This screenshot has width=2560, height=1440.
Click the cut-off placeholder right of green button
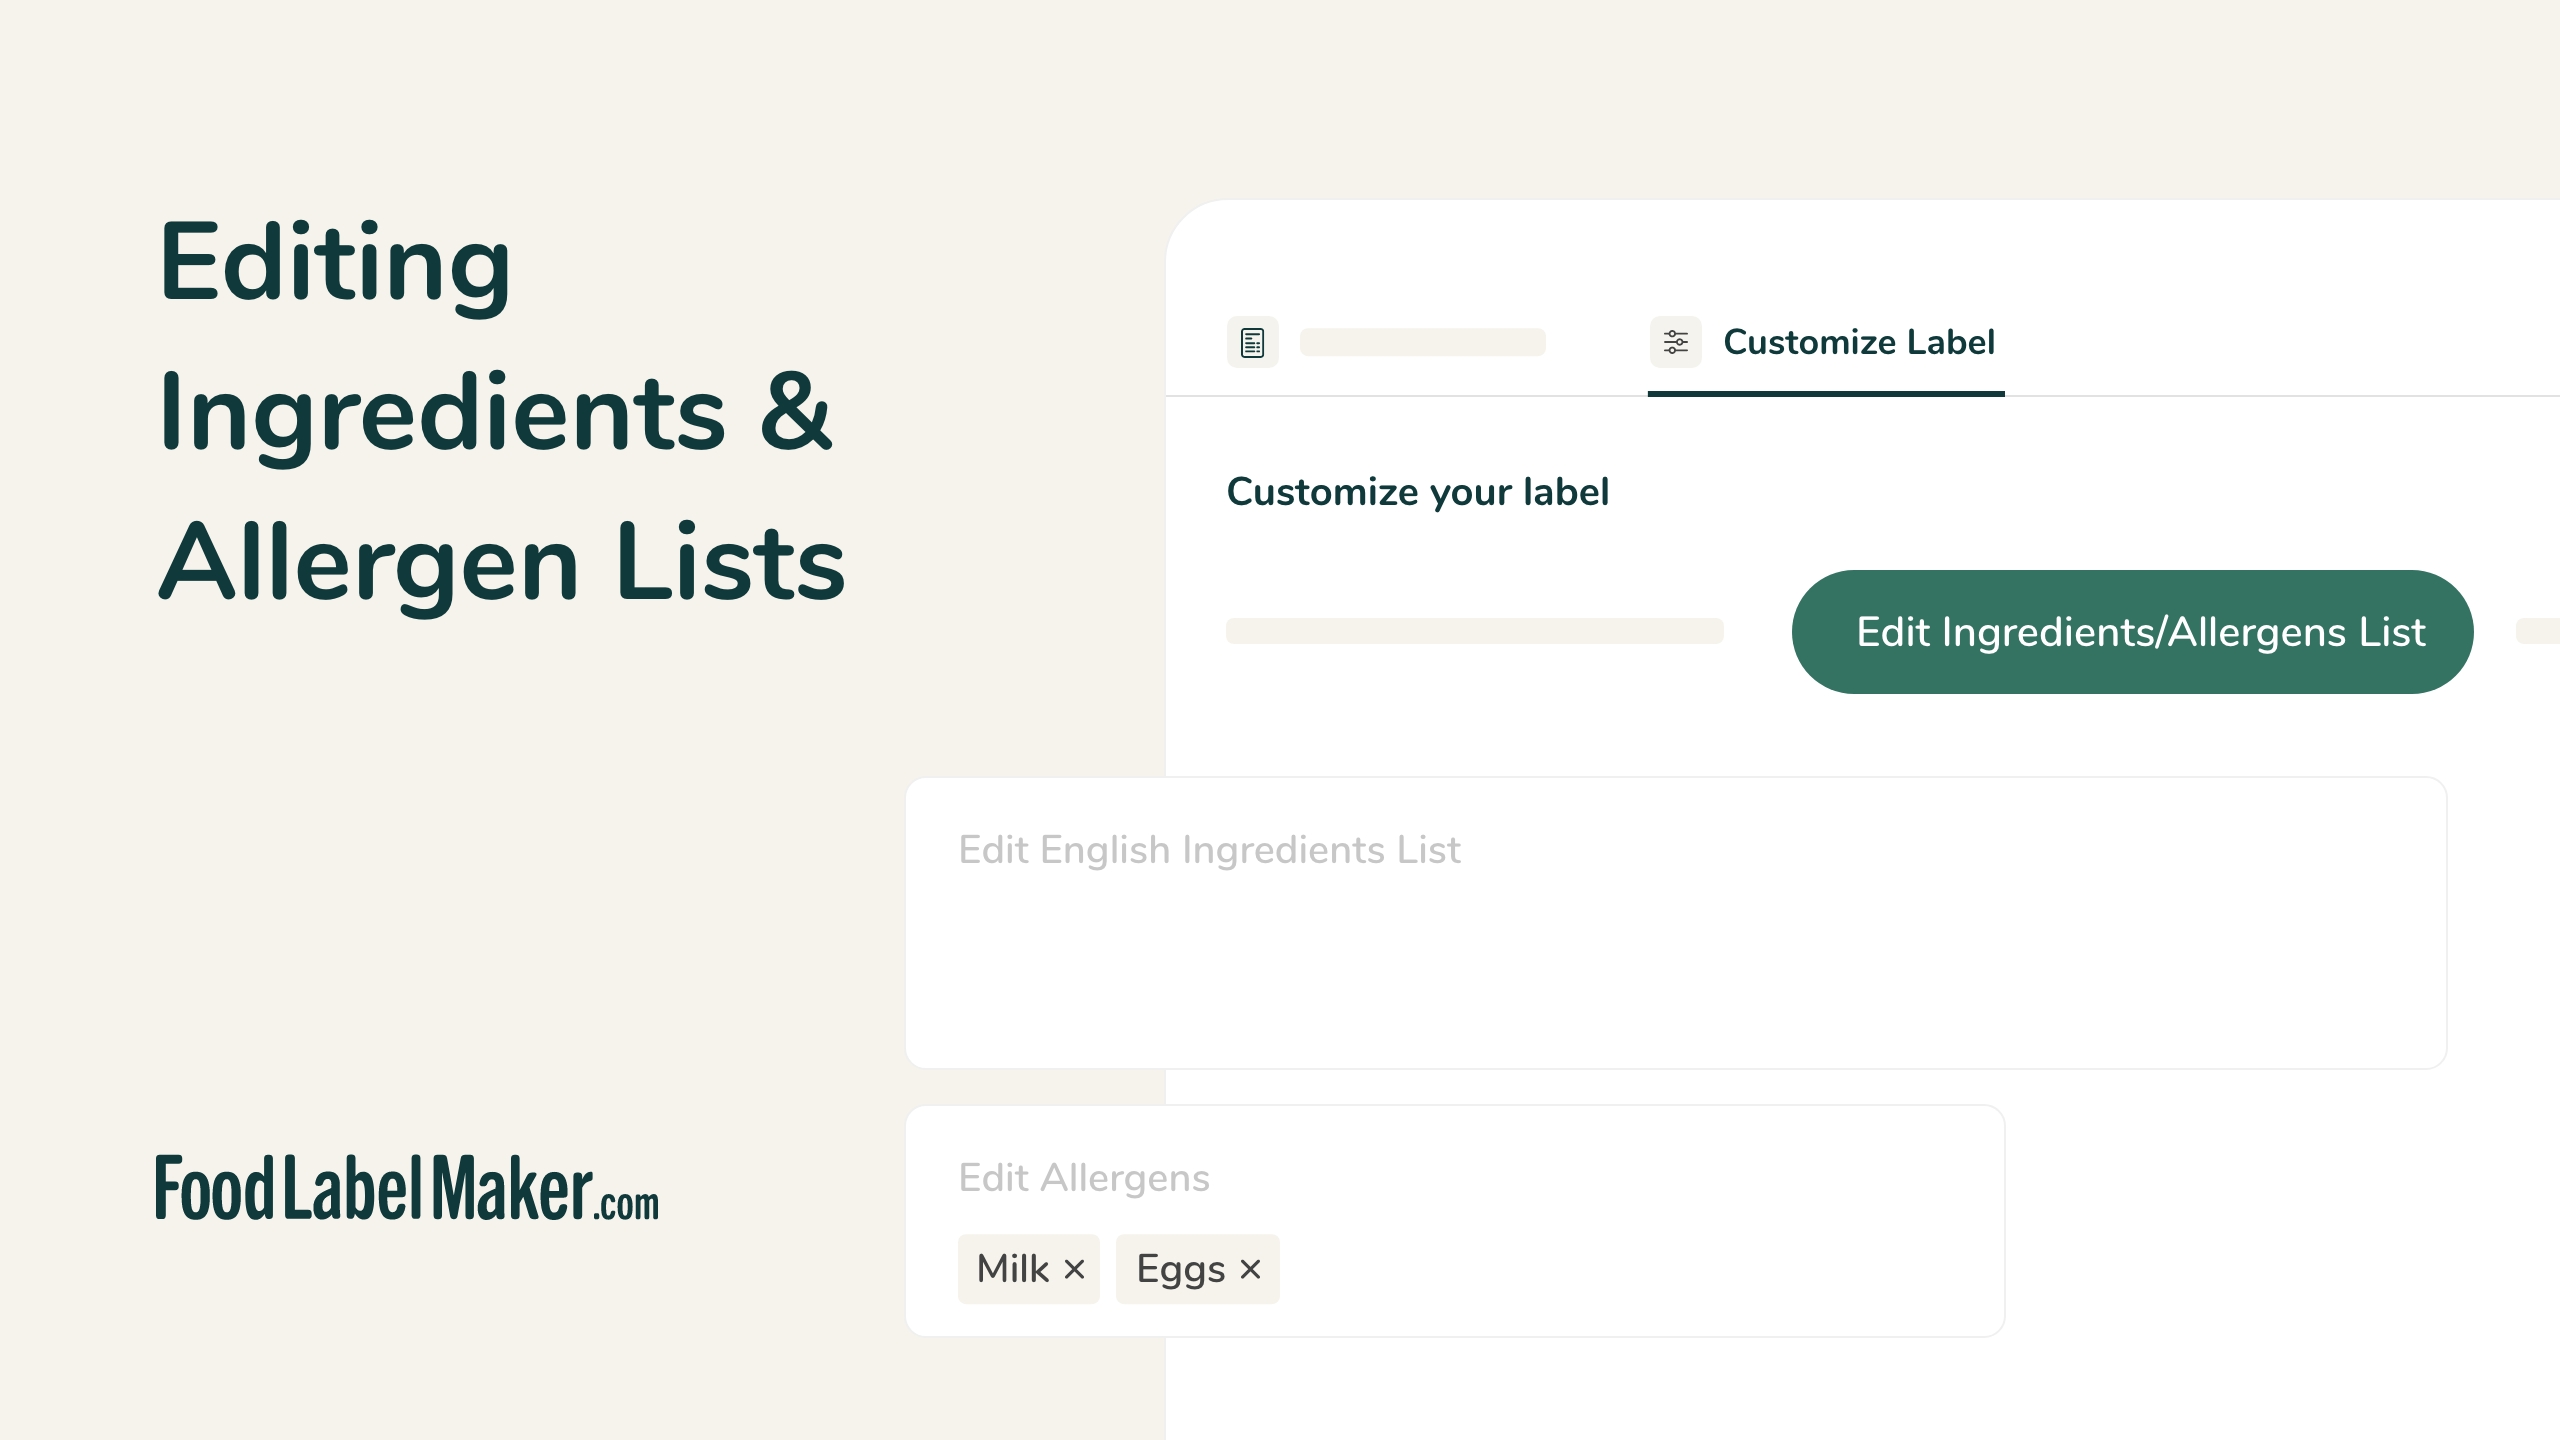coord(2538,631)
